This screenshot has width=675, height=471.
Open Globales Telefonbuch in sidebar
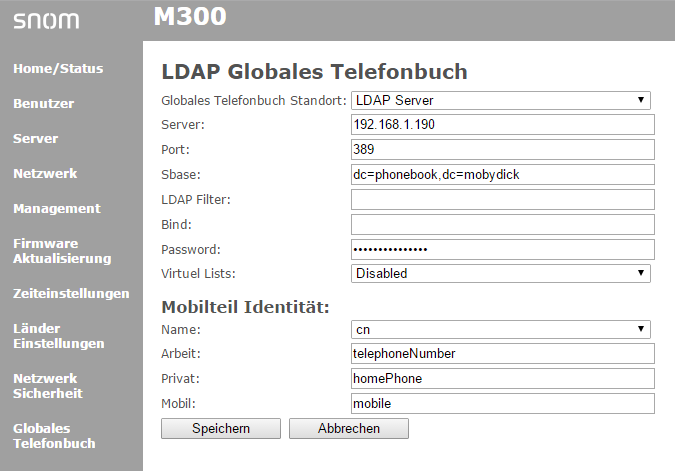pyautogui.click(x=54, y=436)
